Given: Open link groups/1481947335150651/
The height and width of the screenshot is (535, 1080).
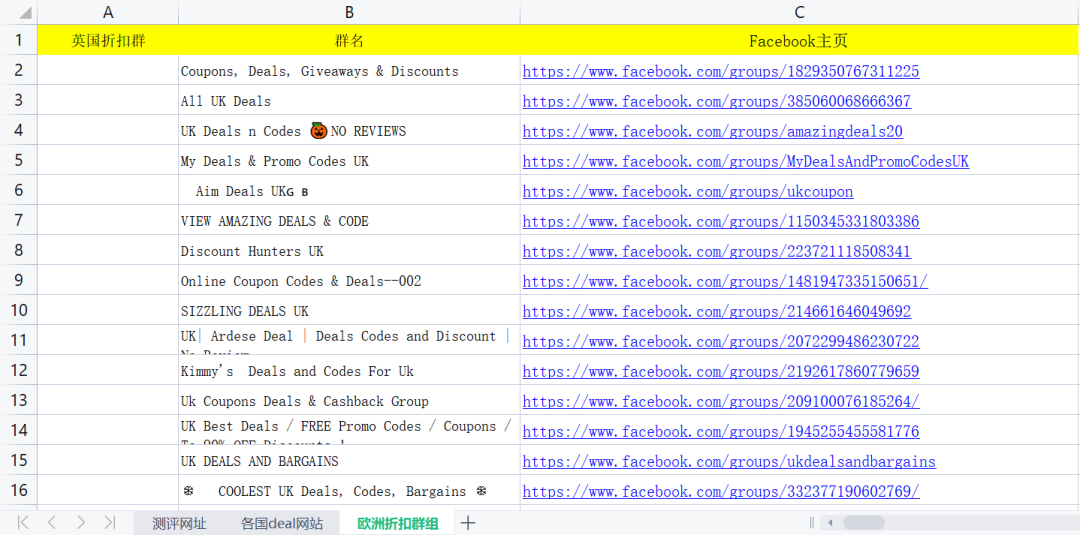Looking at the screenshot, I should pyautogui.click(x=725, y=282).
